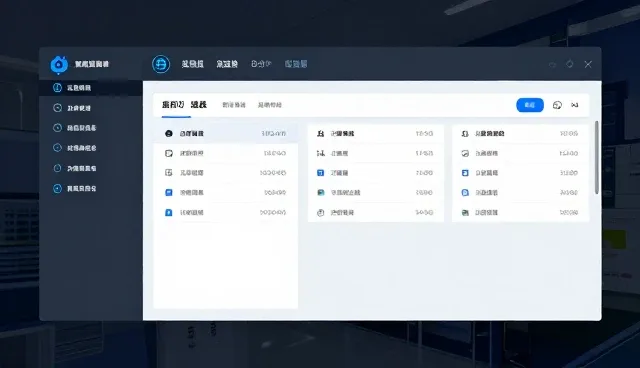Click the vertical scrollbar thumb on the content's right edge
This screenshot has width=640, height=368.
[x=596, y=157]
